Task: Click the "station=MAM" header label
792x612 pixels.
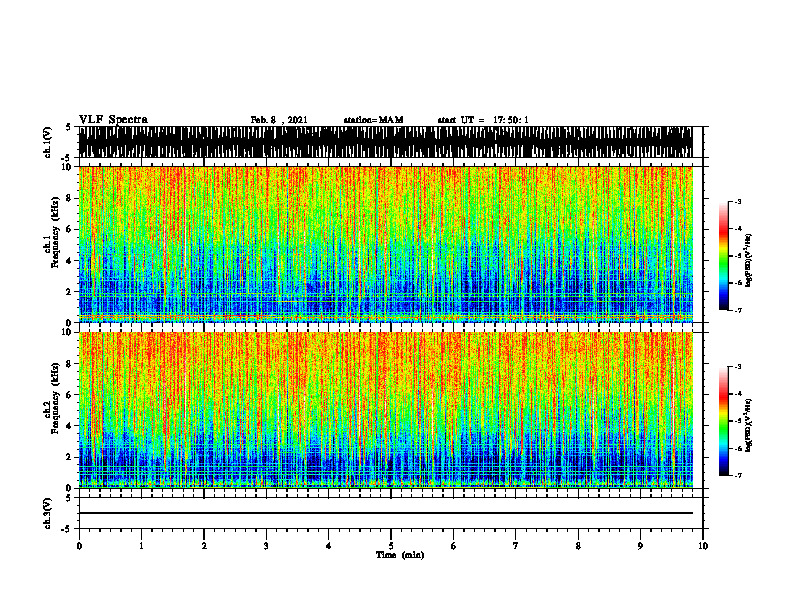Action: point(373,120)
